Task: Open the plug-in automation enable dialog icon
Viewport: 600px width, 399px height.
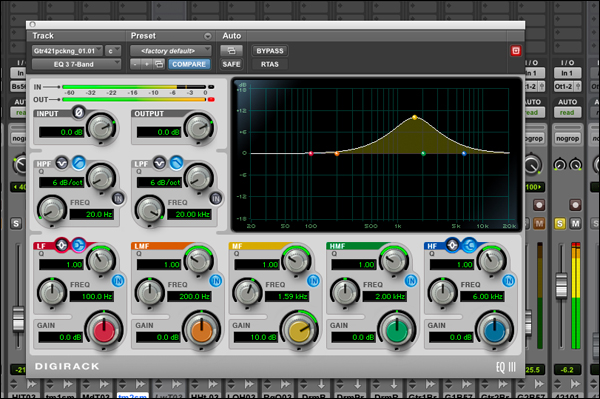Action: [x=231, y=51]
